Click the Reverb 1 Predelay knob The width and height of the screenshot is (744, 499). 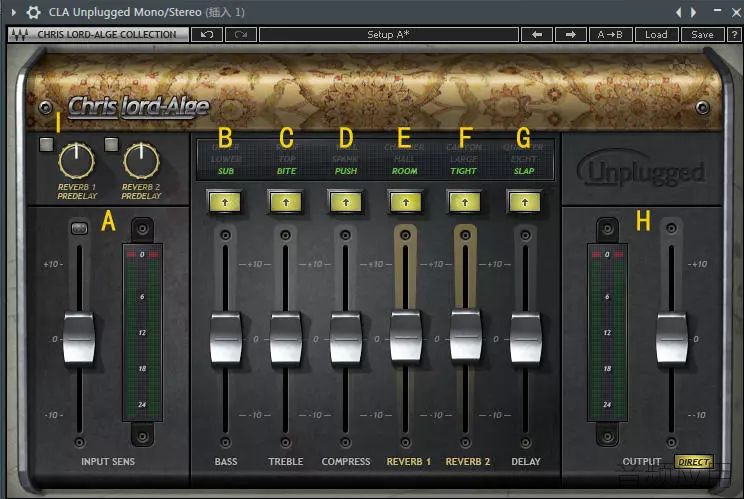pos(76,161)
